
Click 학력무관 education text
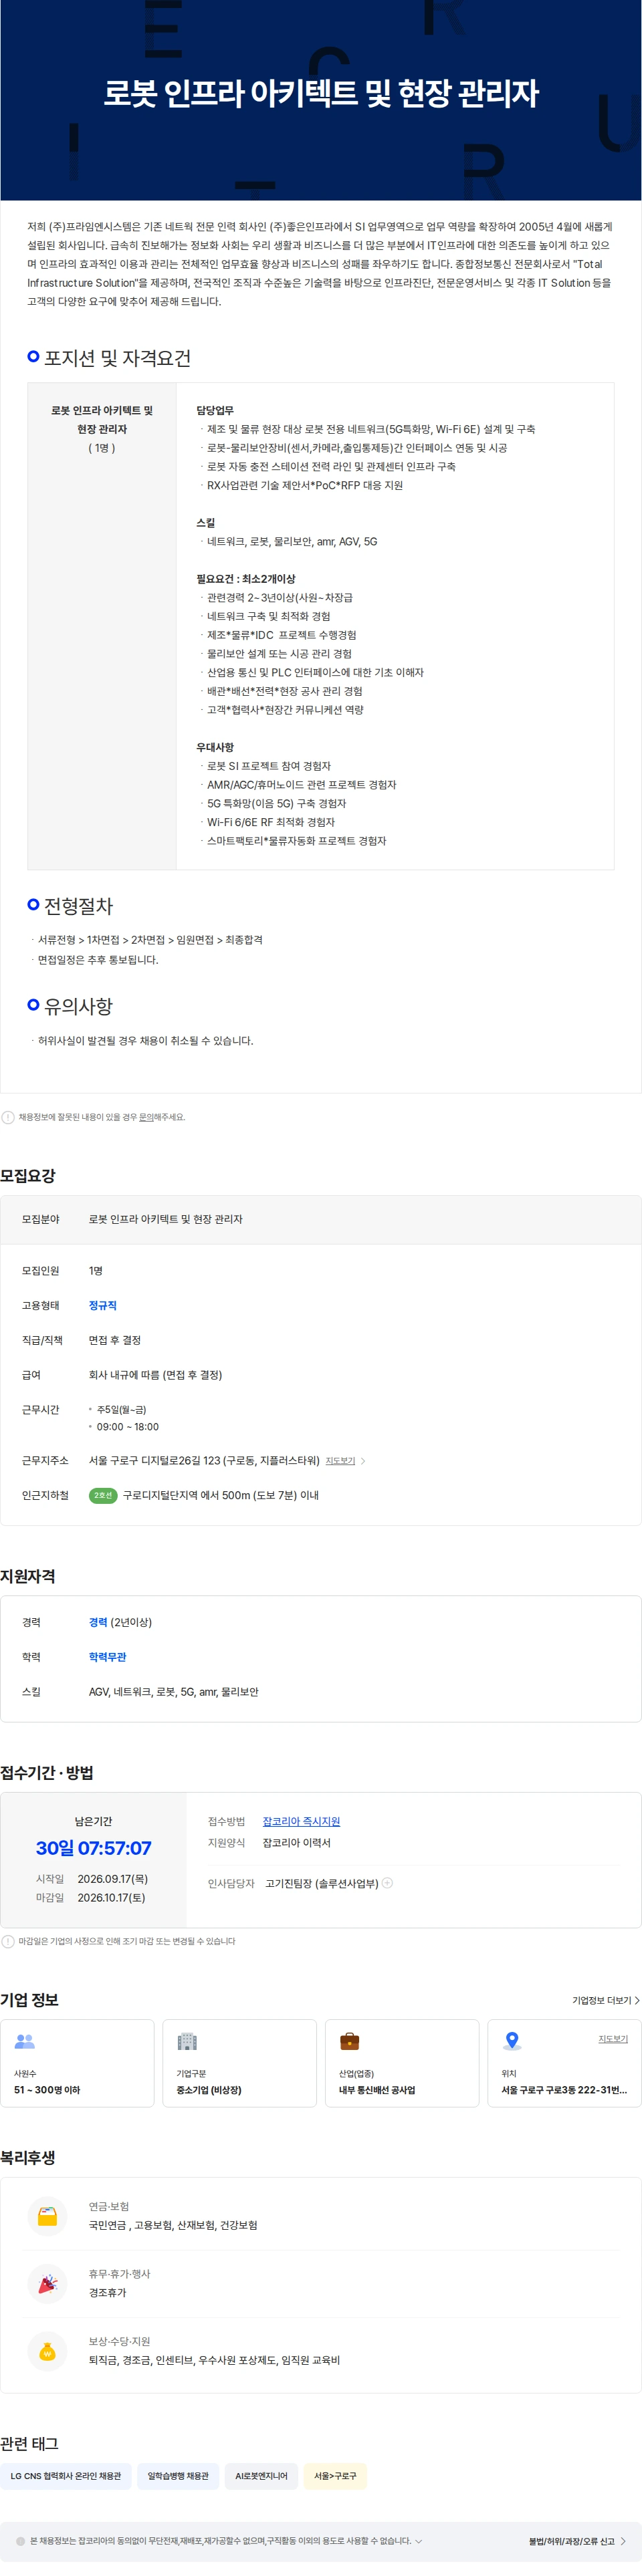108,1657
